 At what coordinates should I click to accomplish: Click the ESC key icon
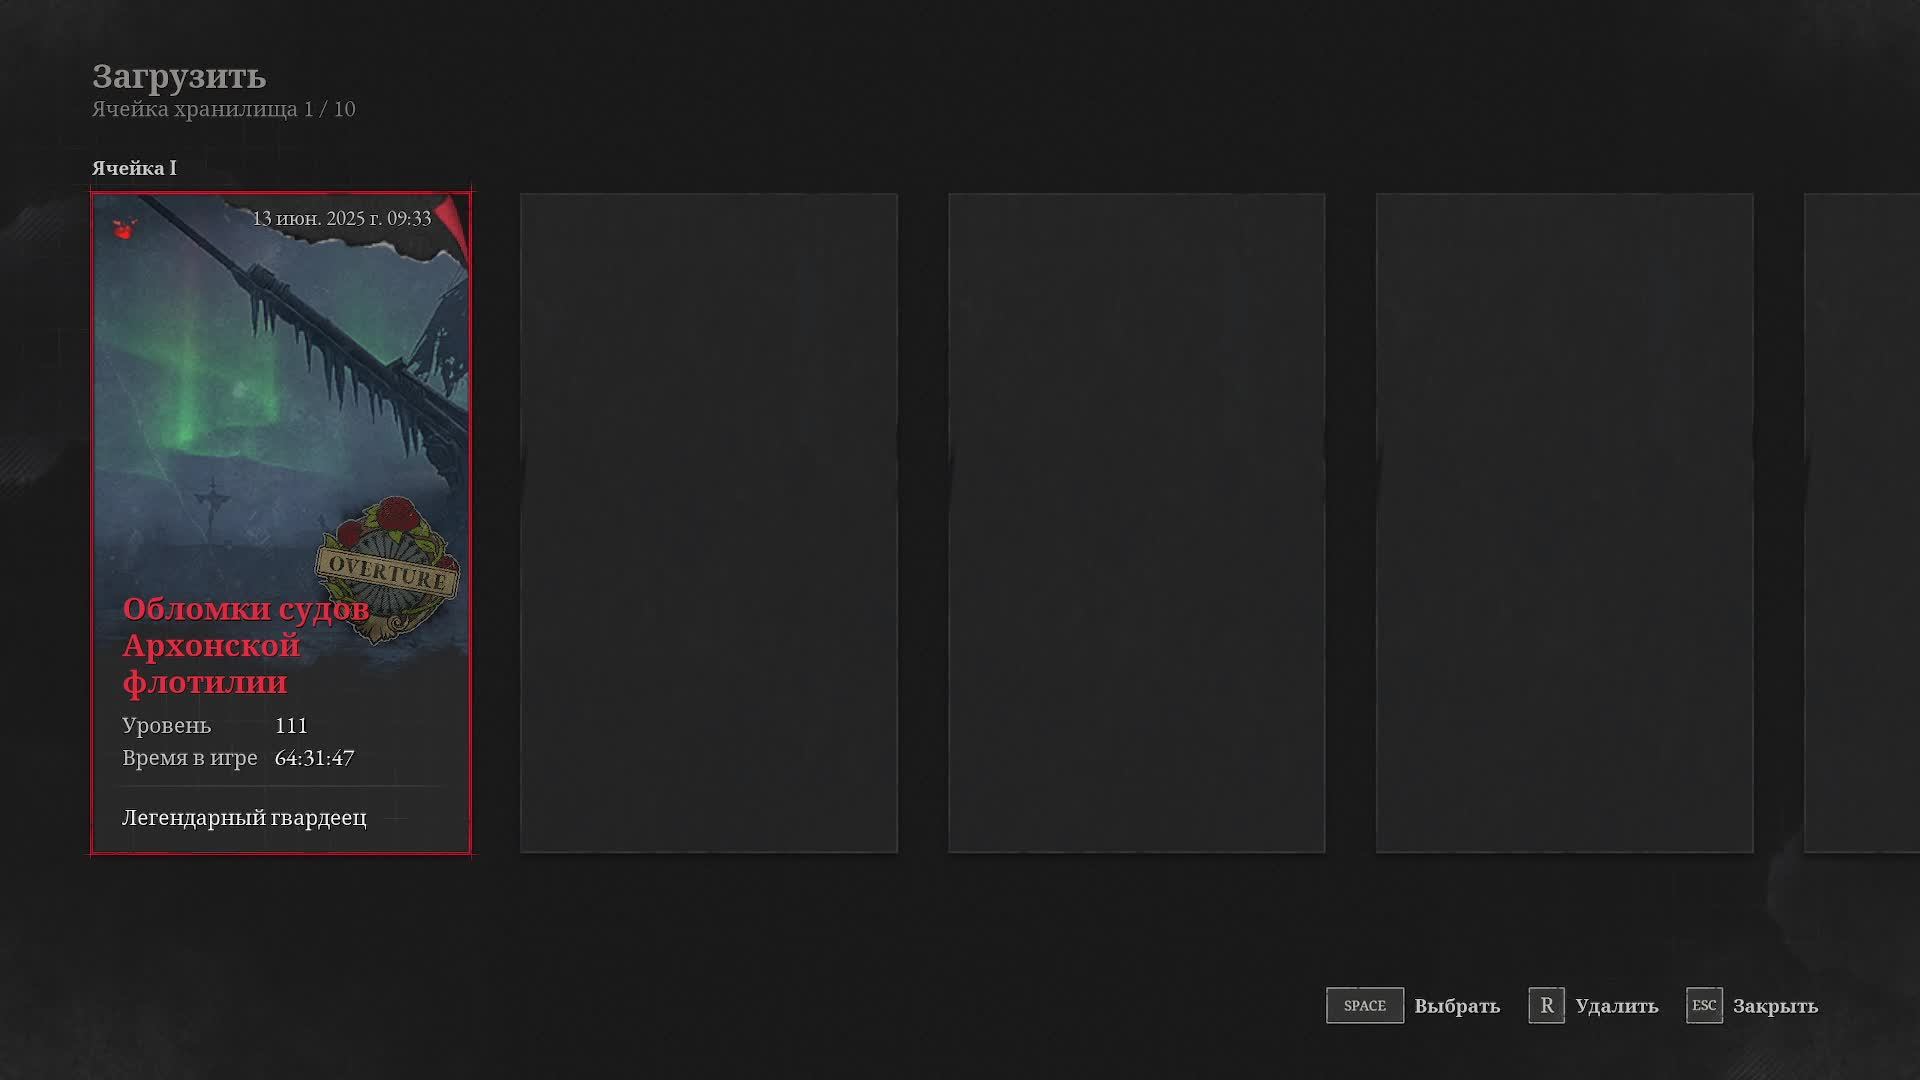[x=1704, y=1005]
